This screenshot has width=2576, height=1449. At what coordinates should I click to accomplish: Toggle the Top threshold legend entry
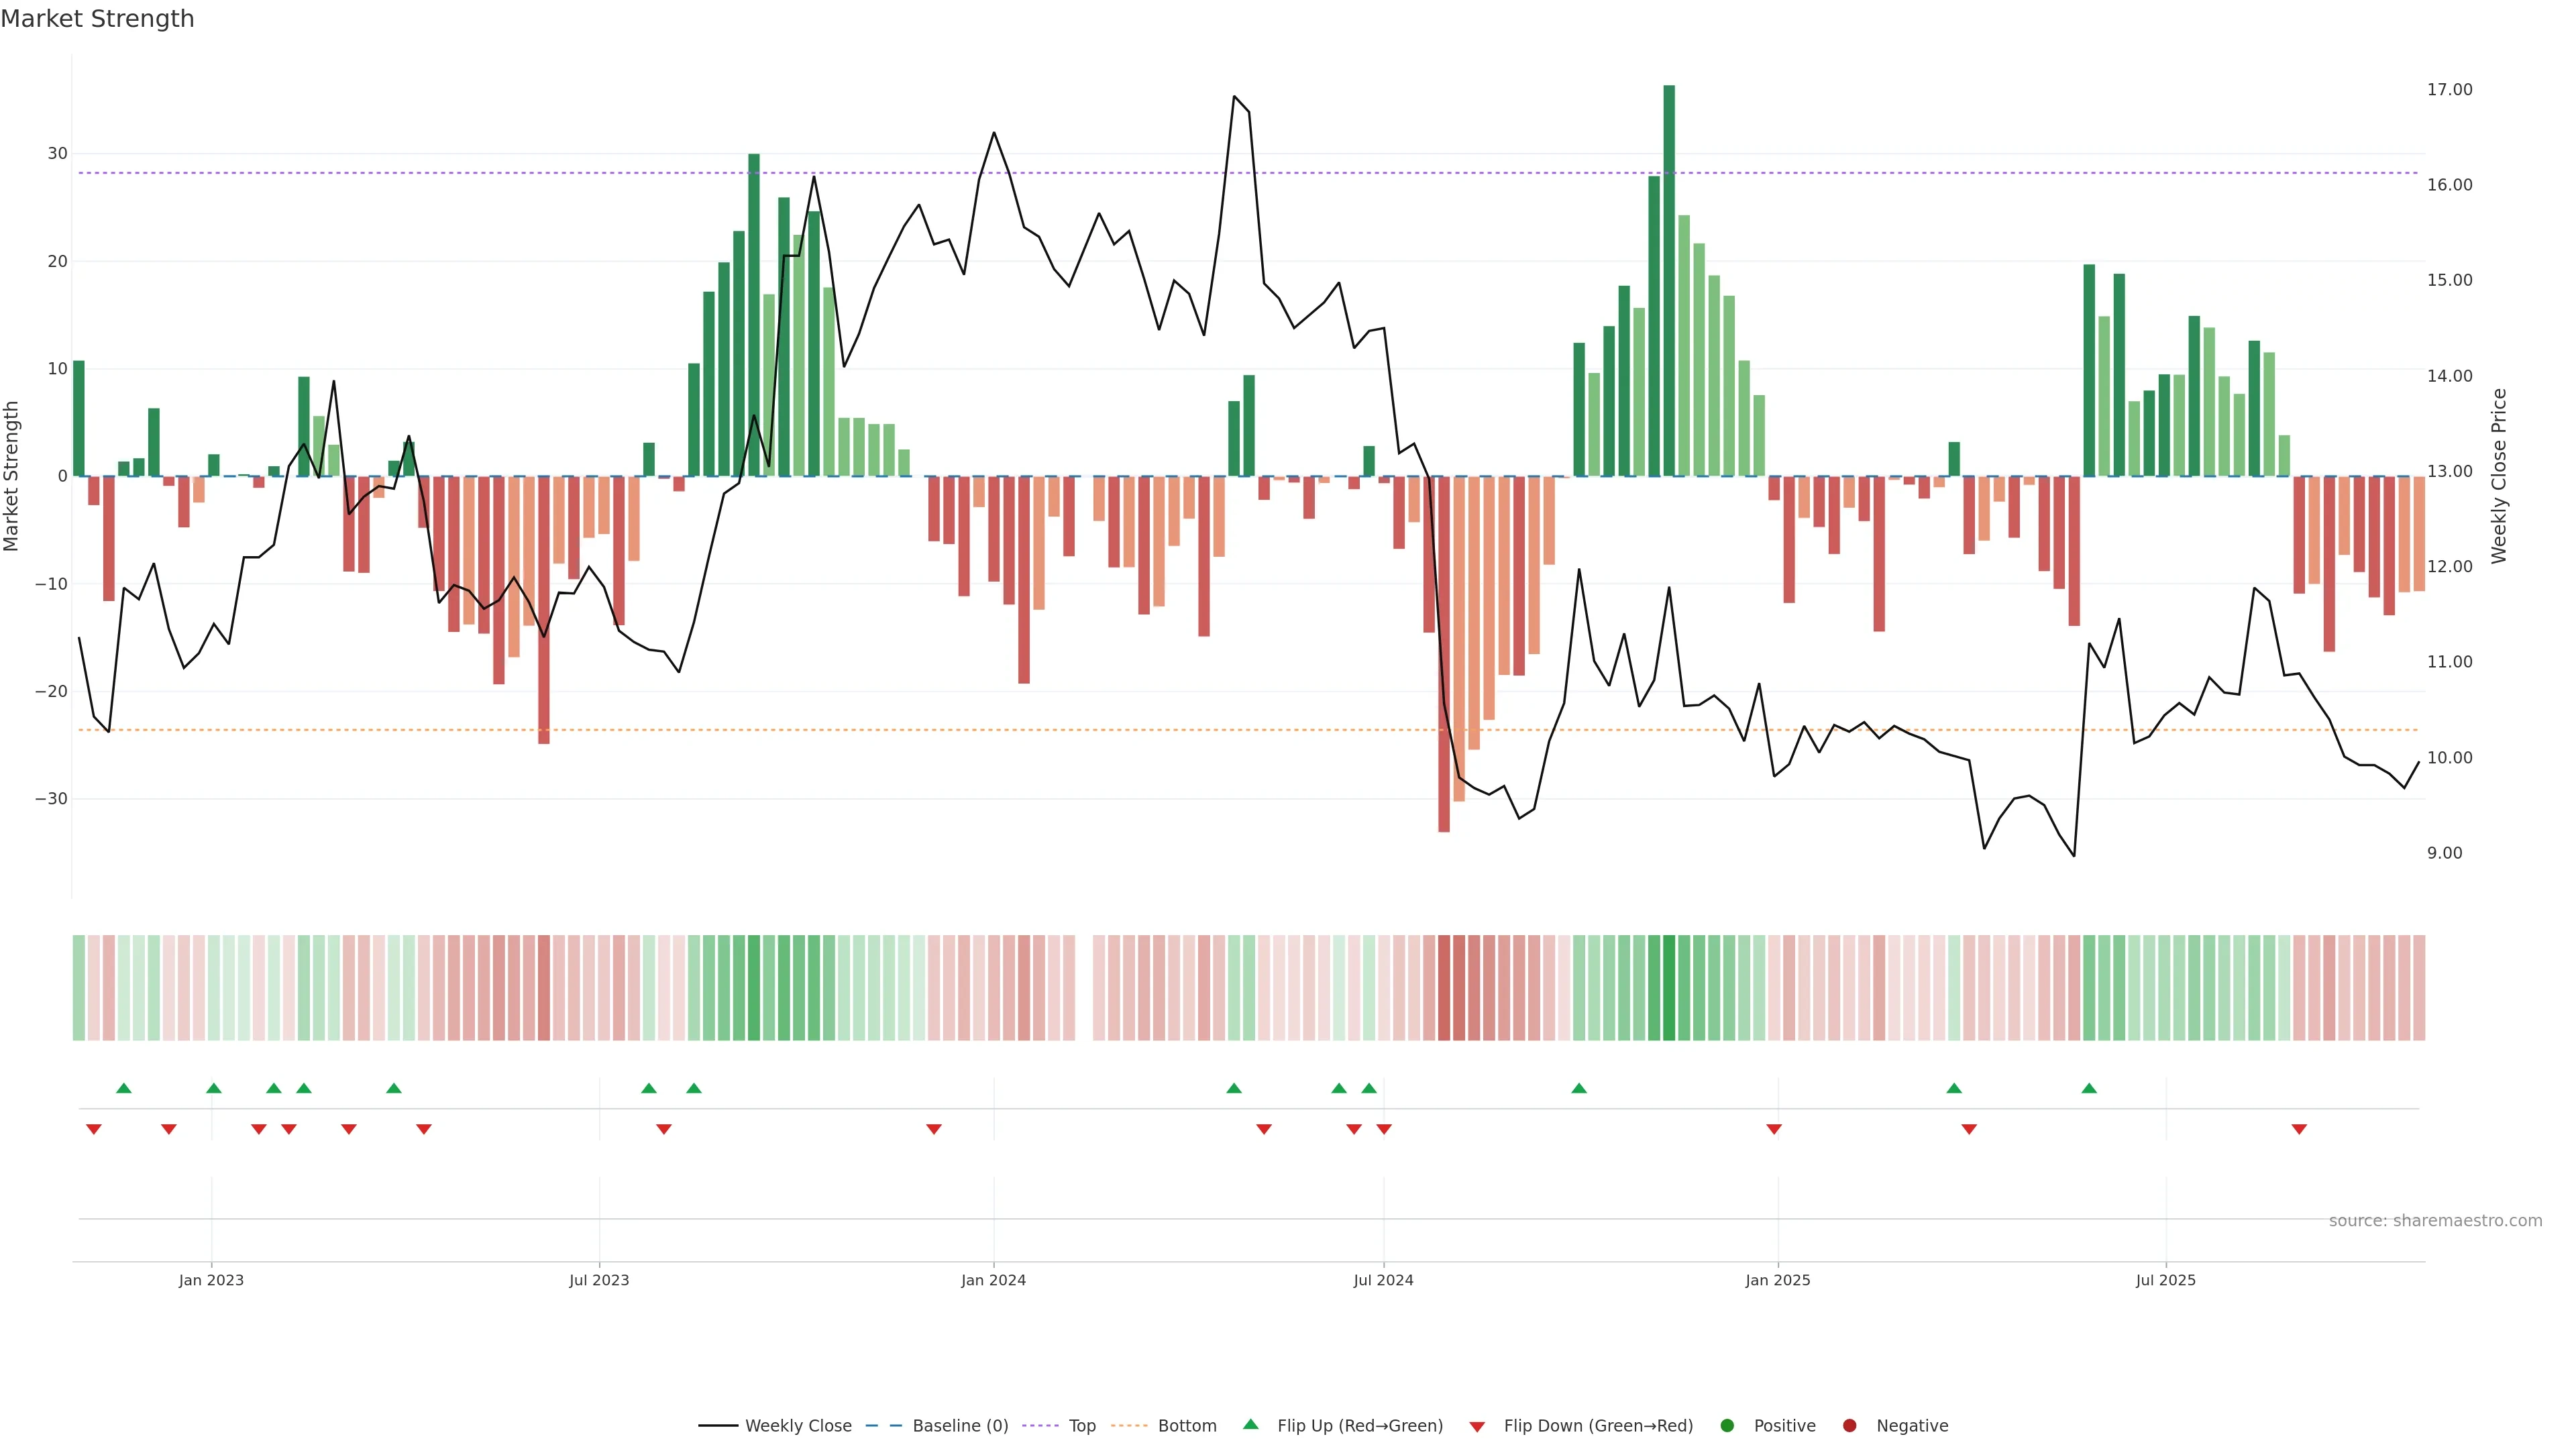(1081, 1426)
